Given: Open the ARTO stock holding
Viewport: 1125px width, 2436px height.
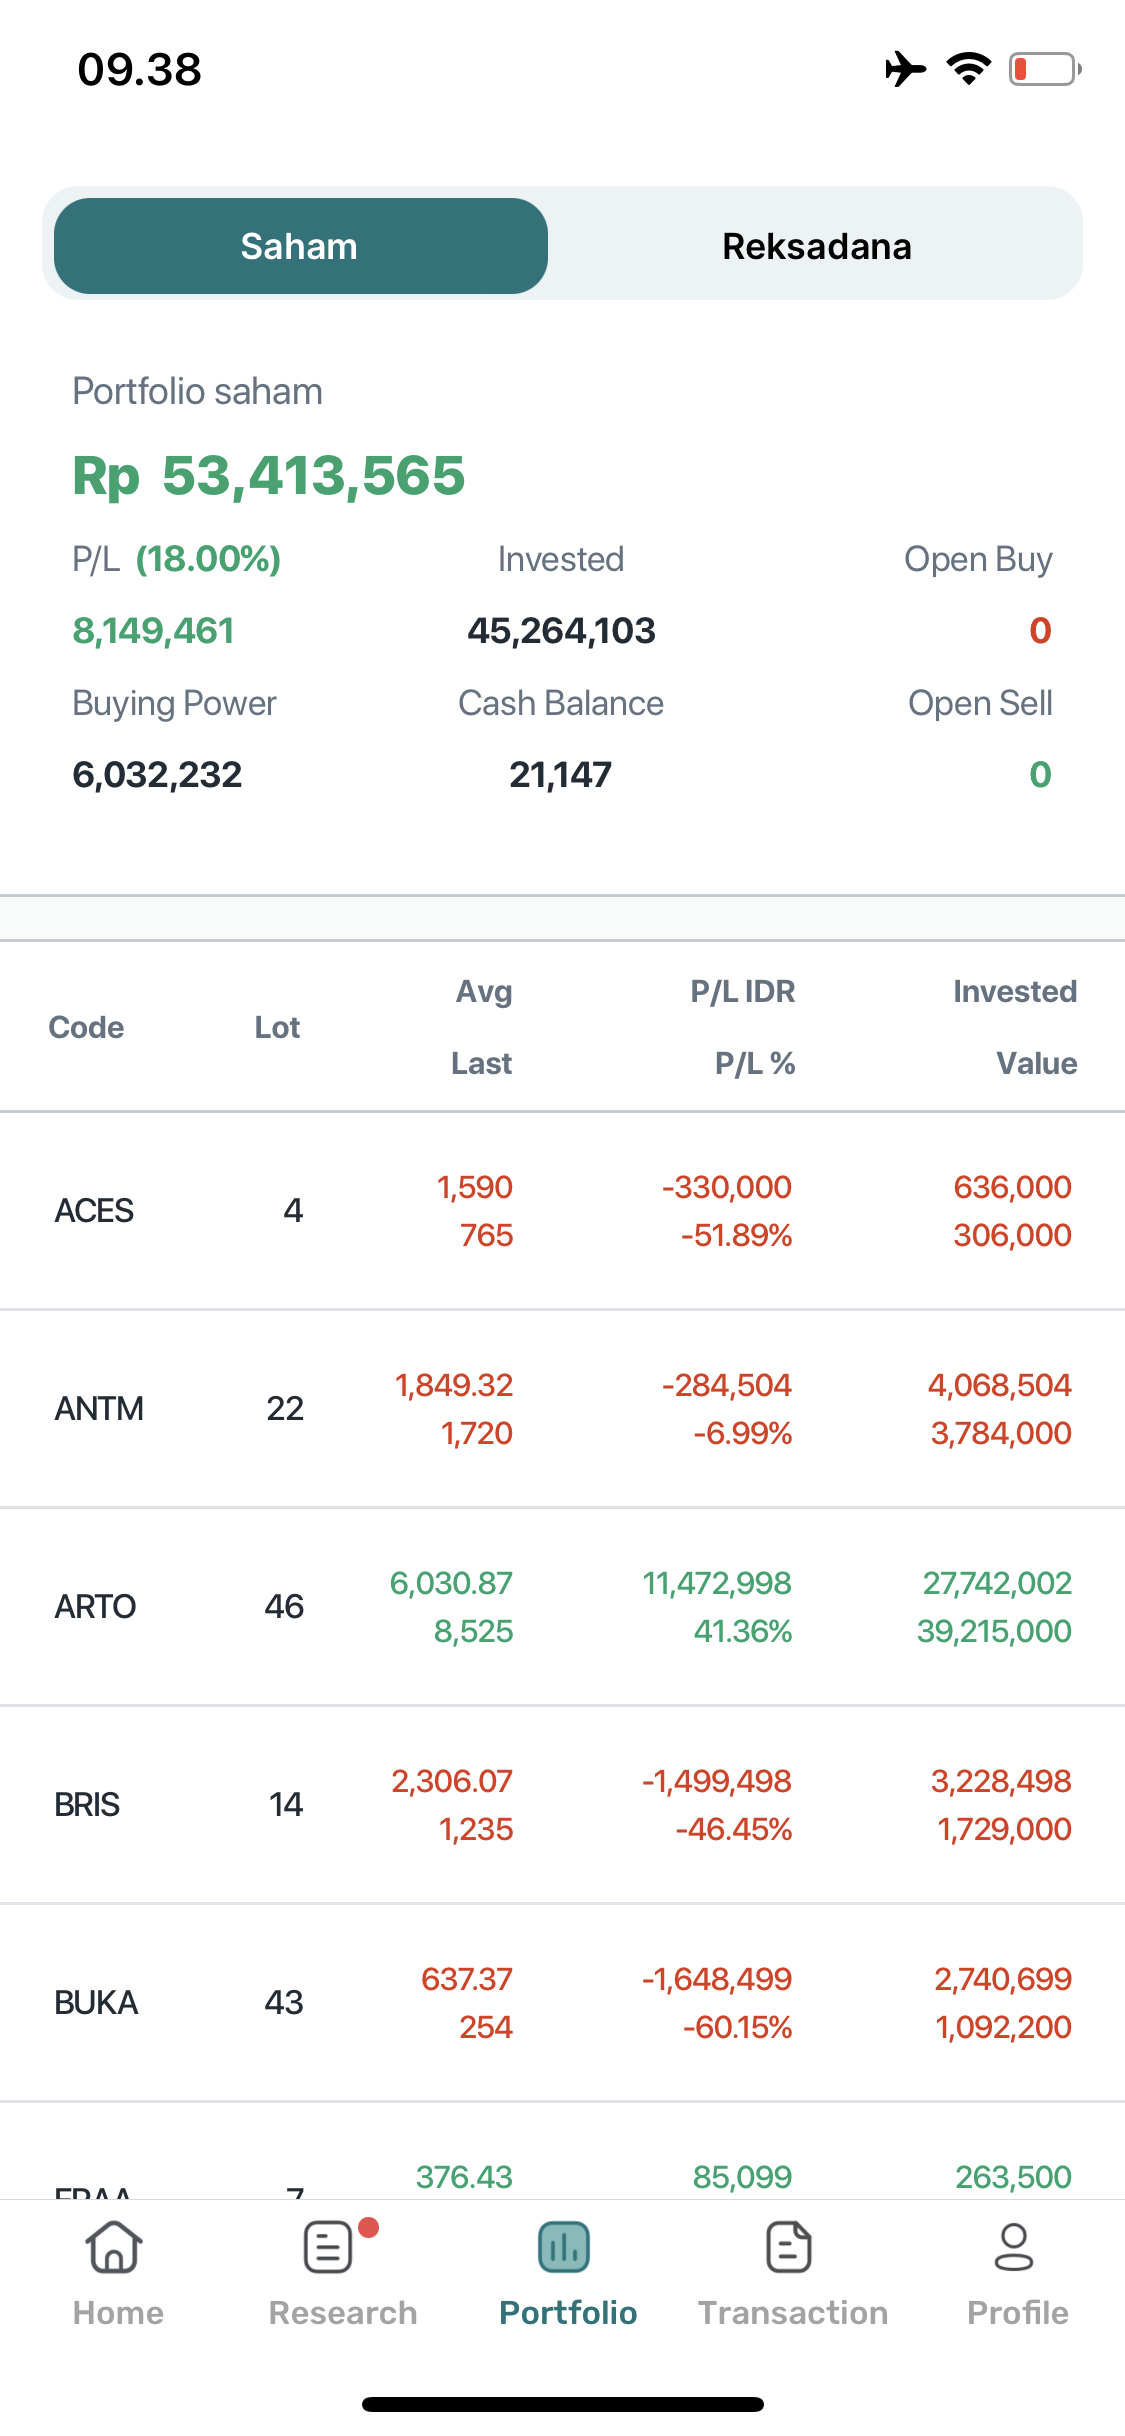Looking at the screenshot, I should coord(562,1606).
